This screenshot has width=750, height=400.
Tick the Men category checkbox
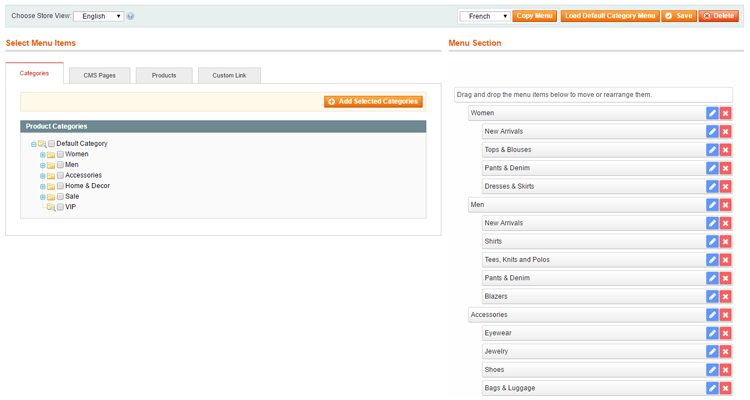click(x=60, y=165)
